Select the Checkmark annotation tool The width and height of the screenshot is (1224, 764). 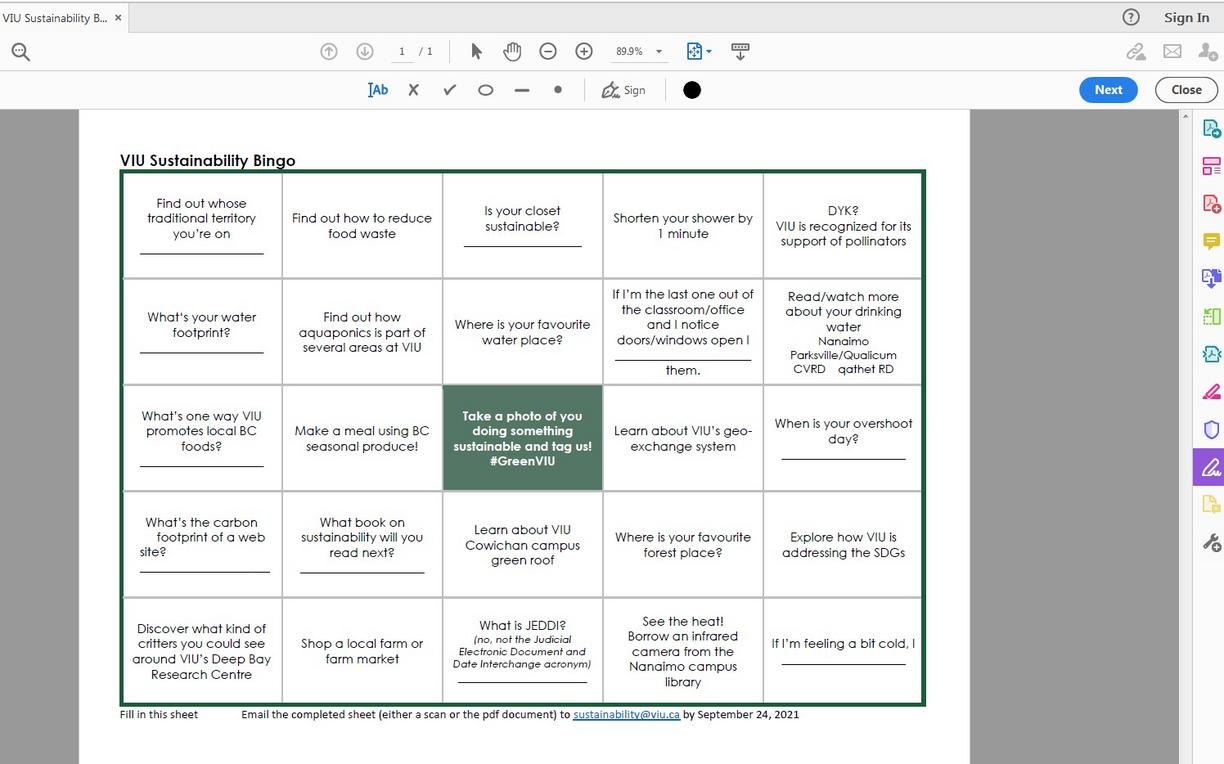point(449,89)
